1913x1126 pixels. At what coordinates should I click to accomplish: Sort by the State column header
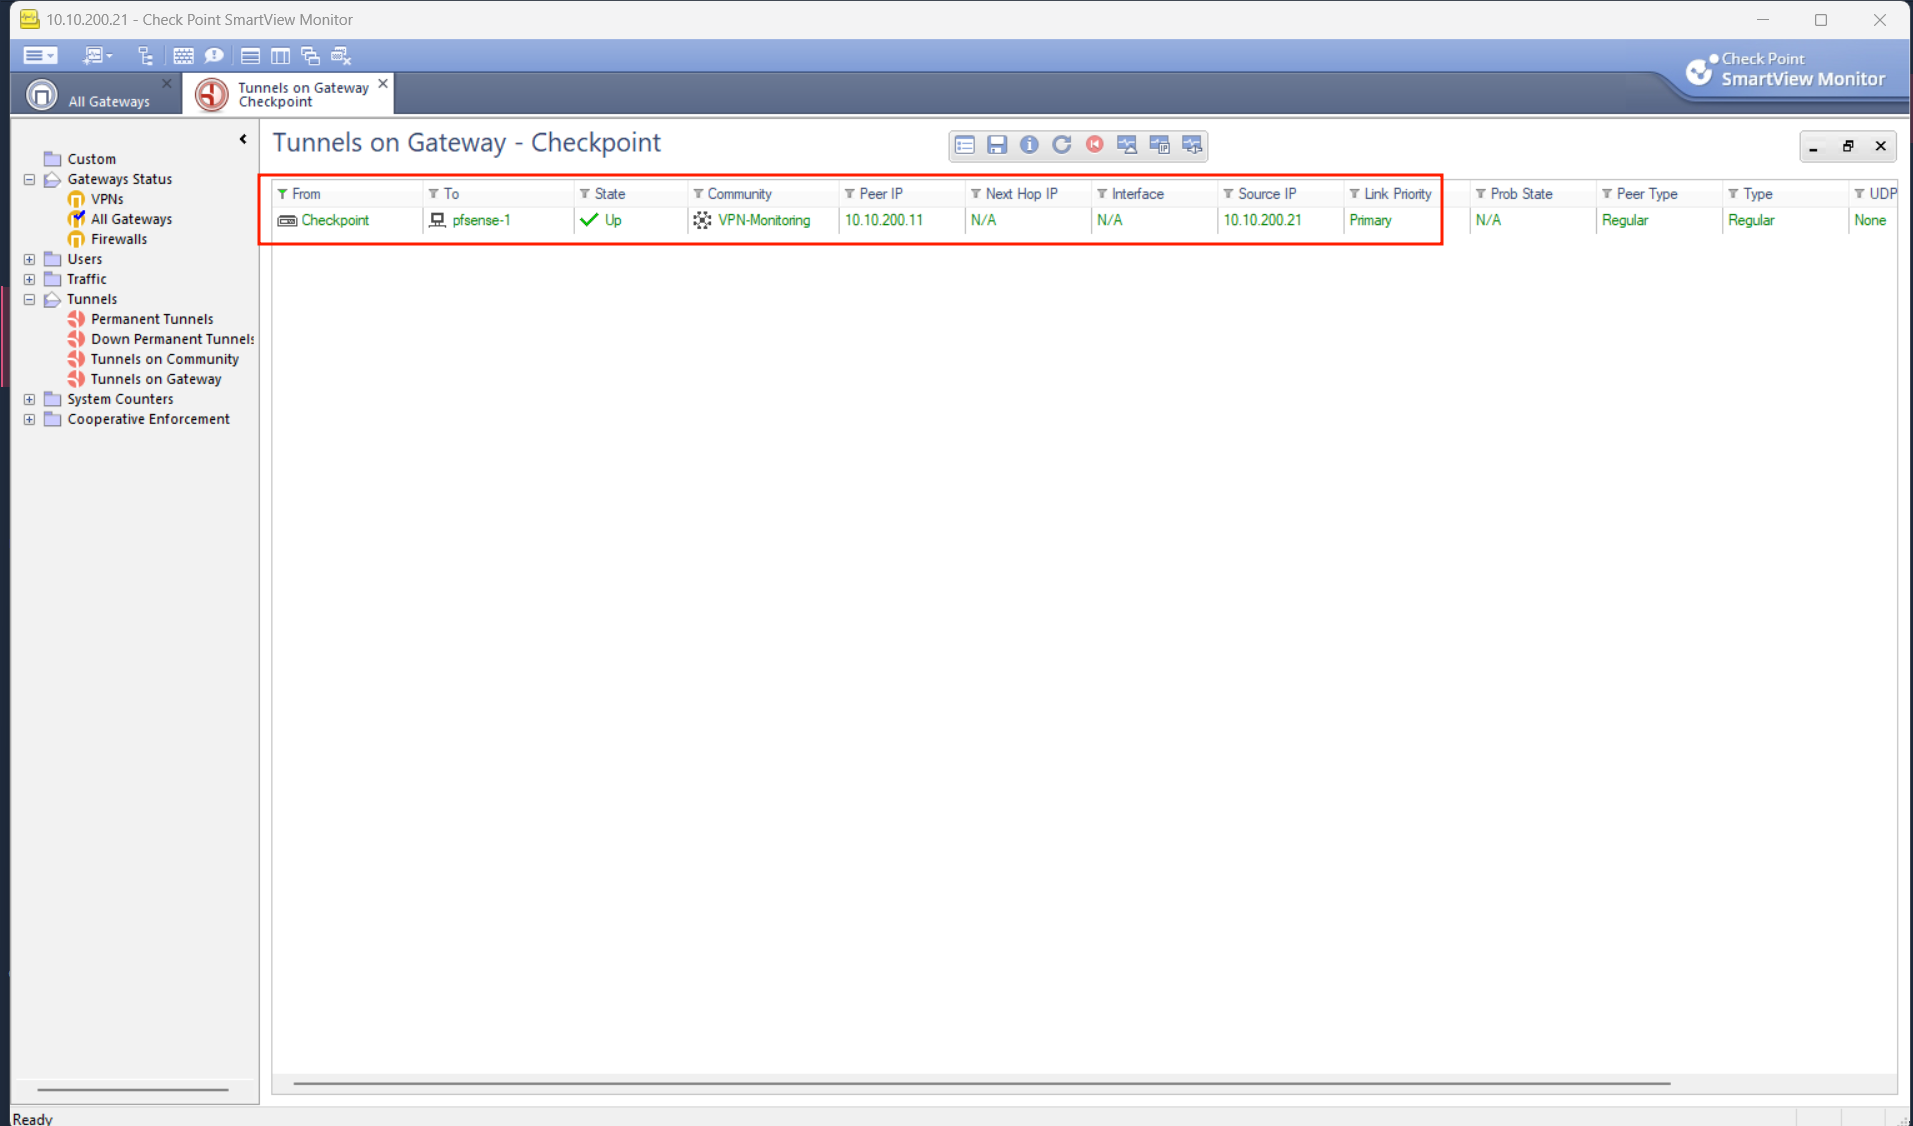(631, 194)
